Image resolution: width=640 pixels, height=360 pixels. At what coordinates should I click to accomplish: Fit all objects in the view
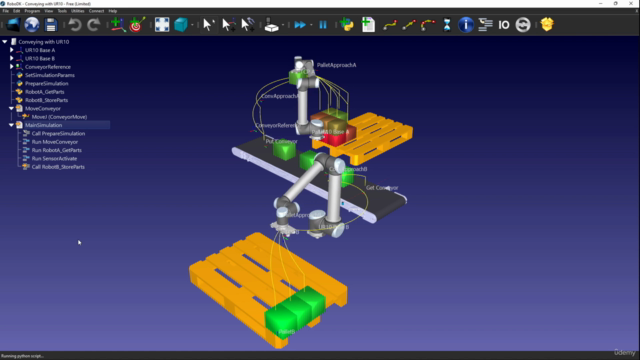(162, 25)
